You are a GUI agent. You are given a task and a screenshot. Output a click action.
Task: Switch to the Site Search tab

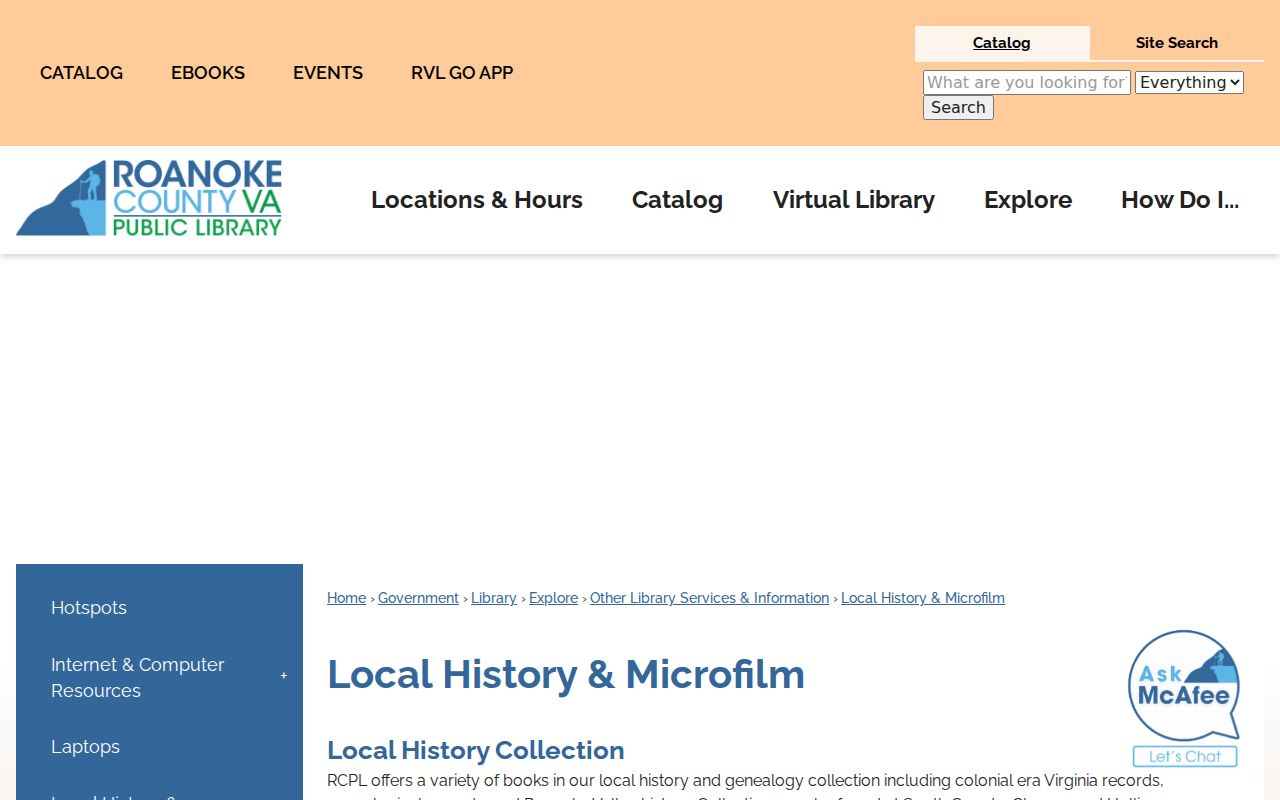point(1176,43)
